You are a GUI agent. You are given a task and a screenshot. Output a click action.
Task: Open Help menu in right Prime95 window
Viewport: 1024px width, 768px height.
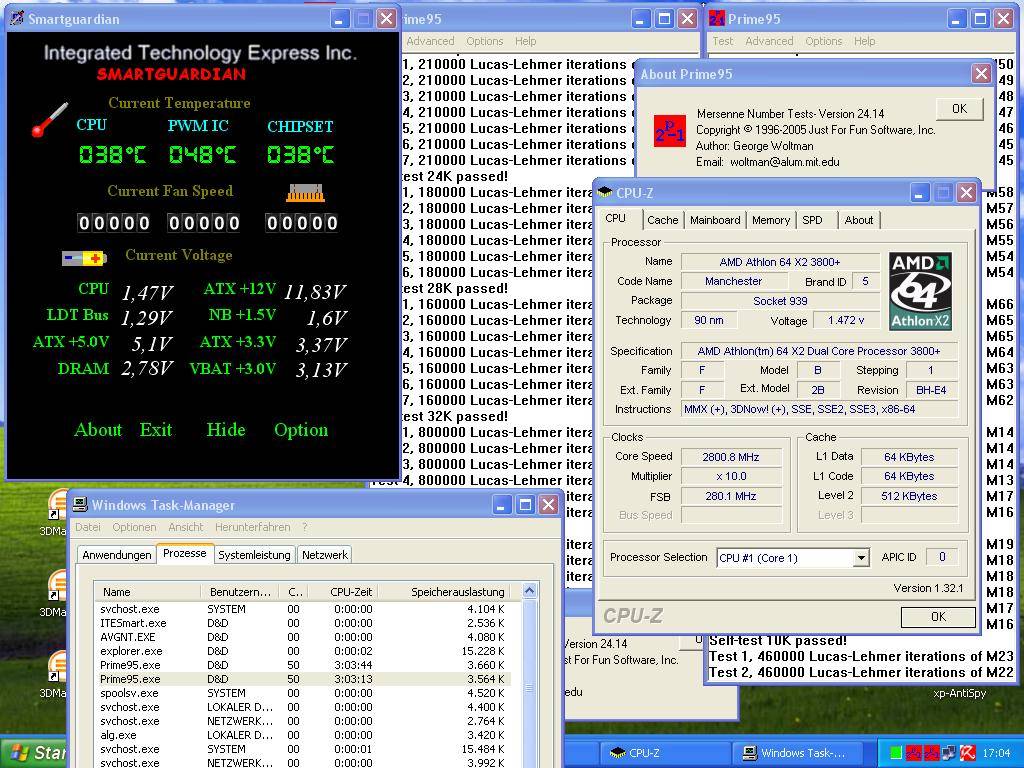[x=864, y=40]
